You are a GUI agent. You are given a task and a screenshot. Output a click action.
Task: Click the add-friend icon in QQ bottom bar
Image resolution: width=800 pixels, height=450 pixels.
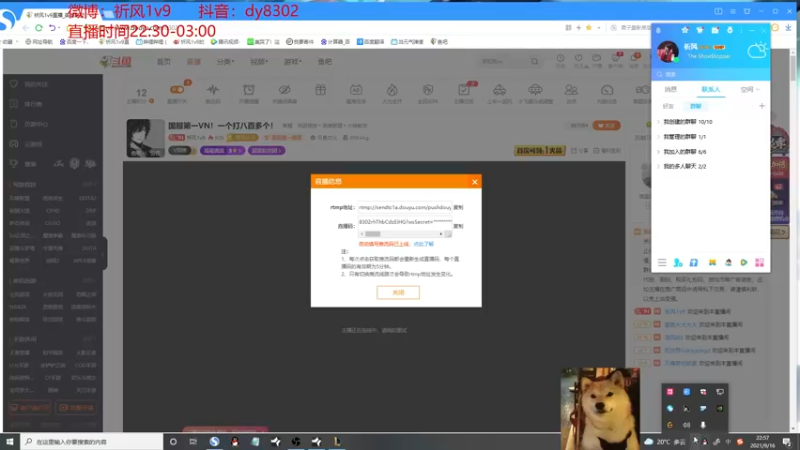point(678,262)
